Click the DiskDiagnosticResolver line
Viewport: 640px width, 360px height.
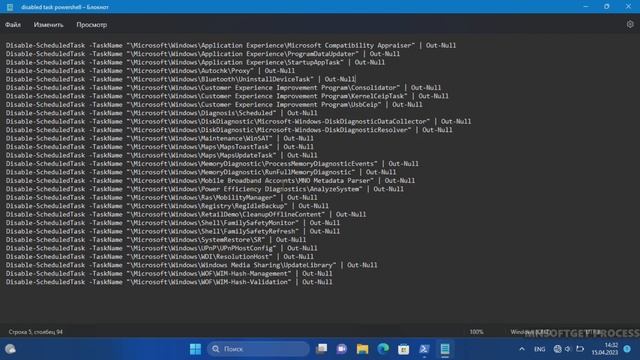229,130
